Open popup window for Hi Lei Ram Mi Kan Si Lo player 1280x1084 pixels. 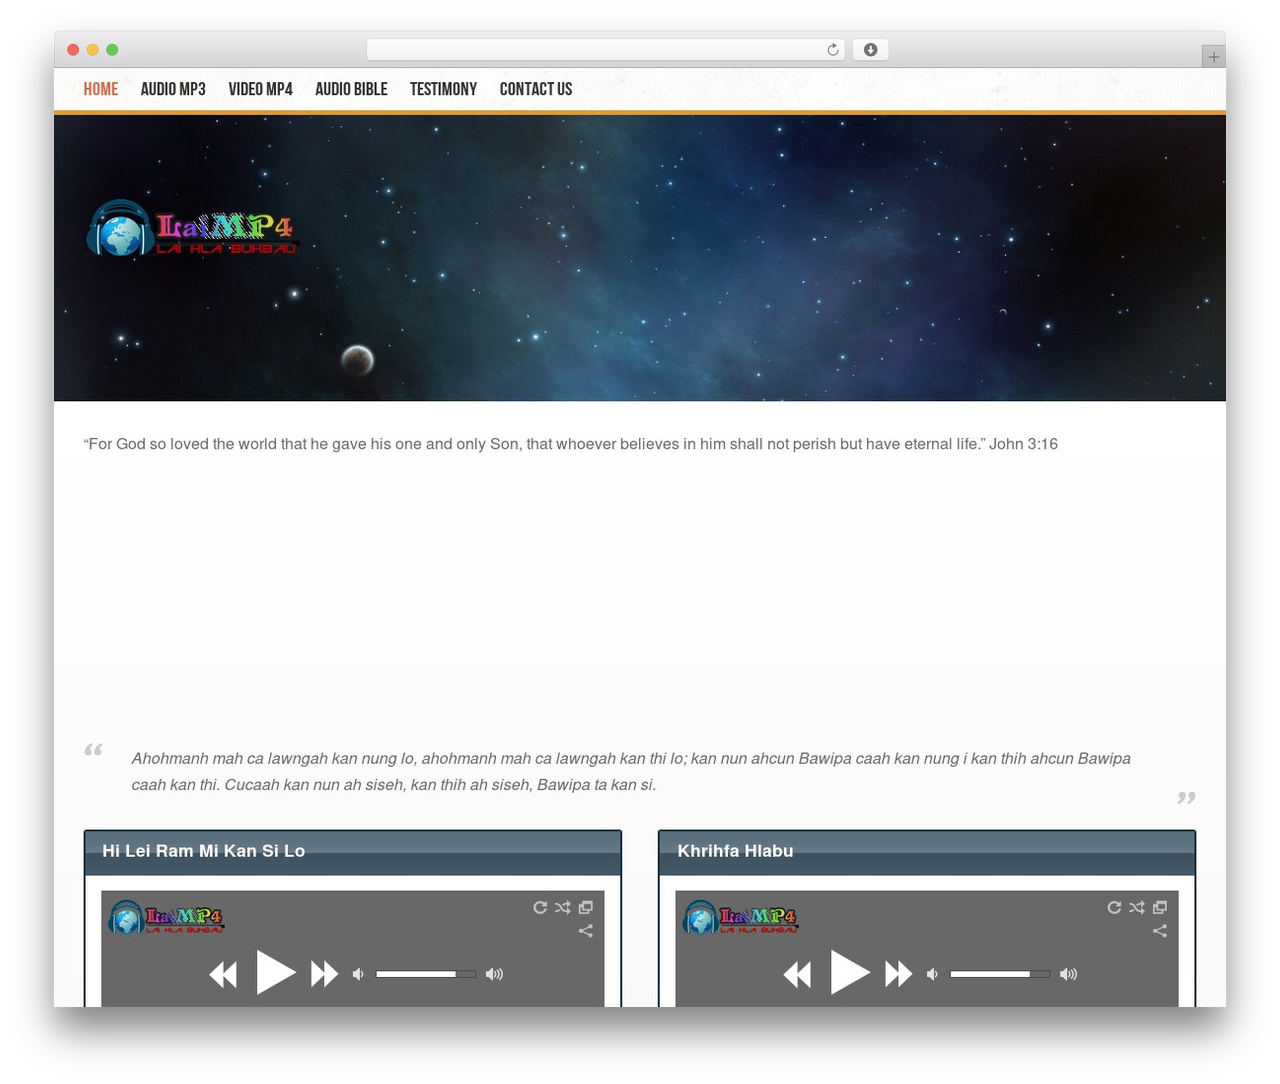click(x=586, y=907)
